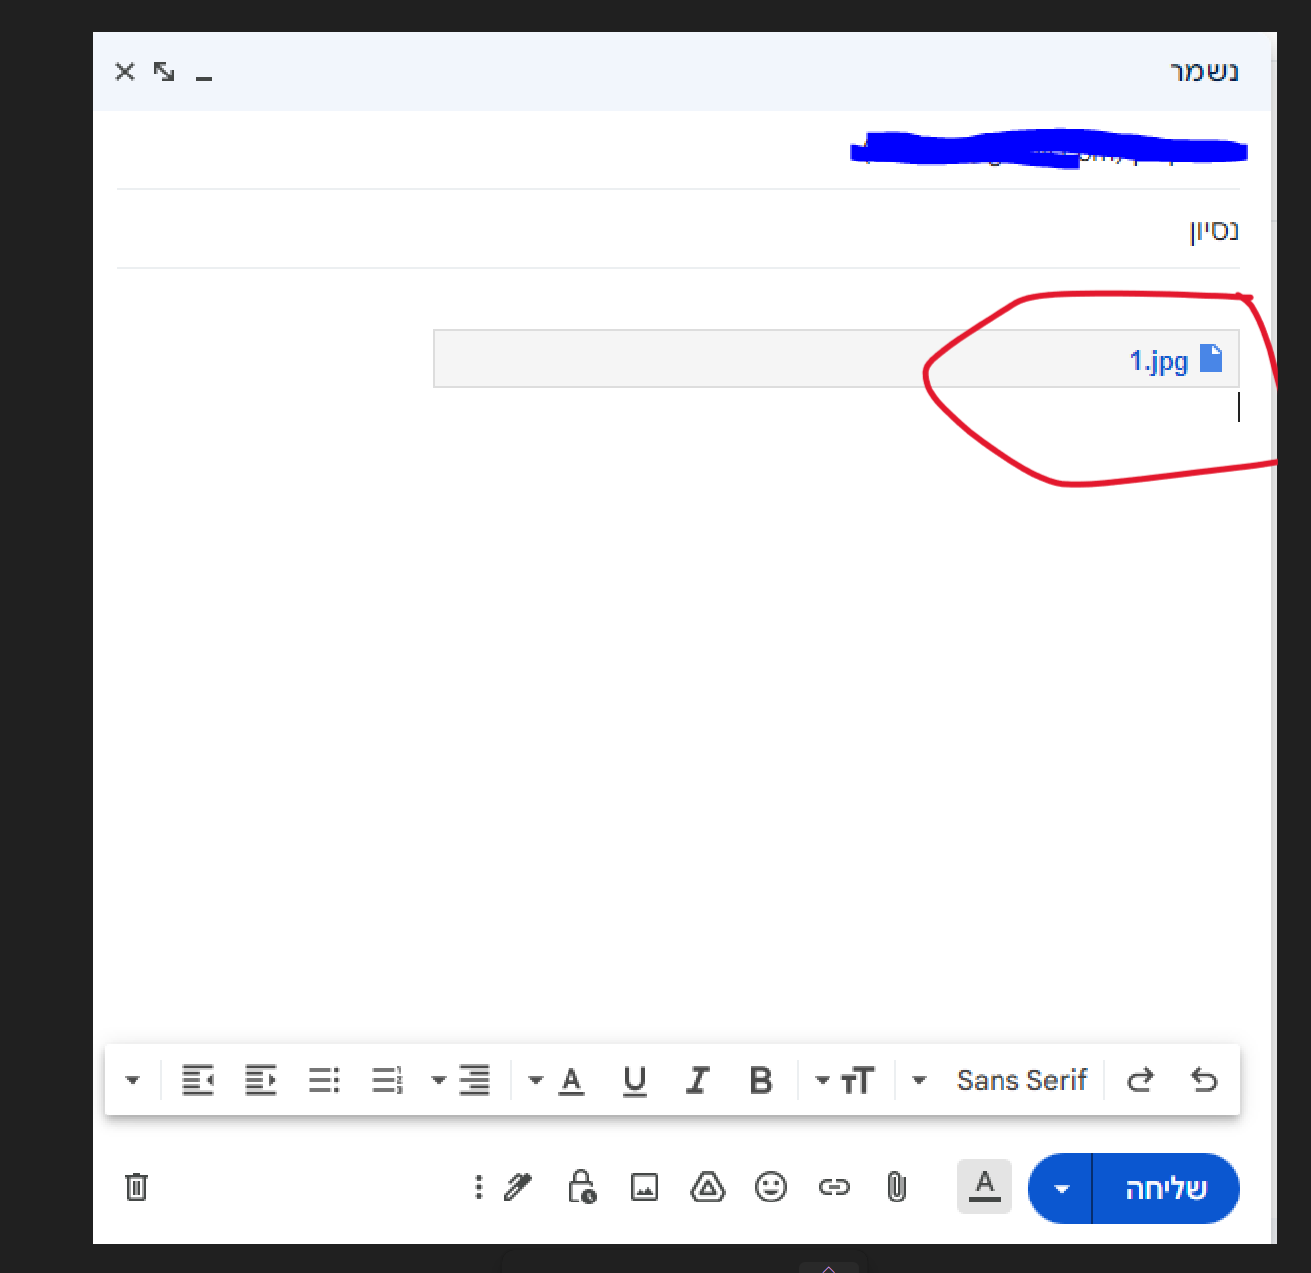Insert files using Google Drive
The width and height of the screenshot is (1311, 1273).
(x=707, y=1187)
